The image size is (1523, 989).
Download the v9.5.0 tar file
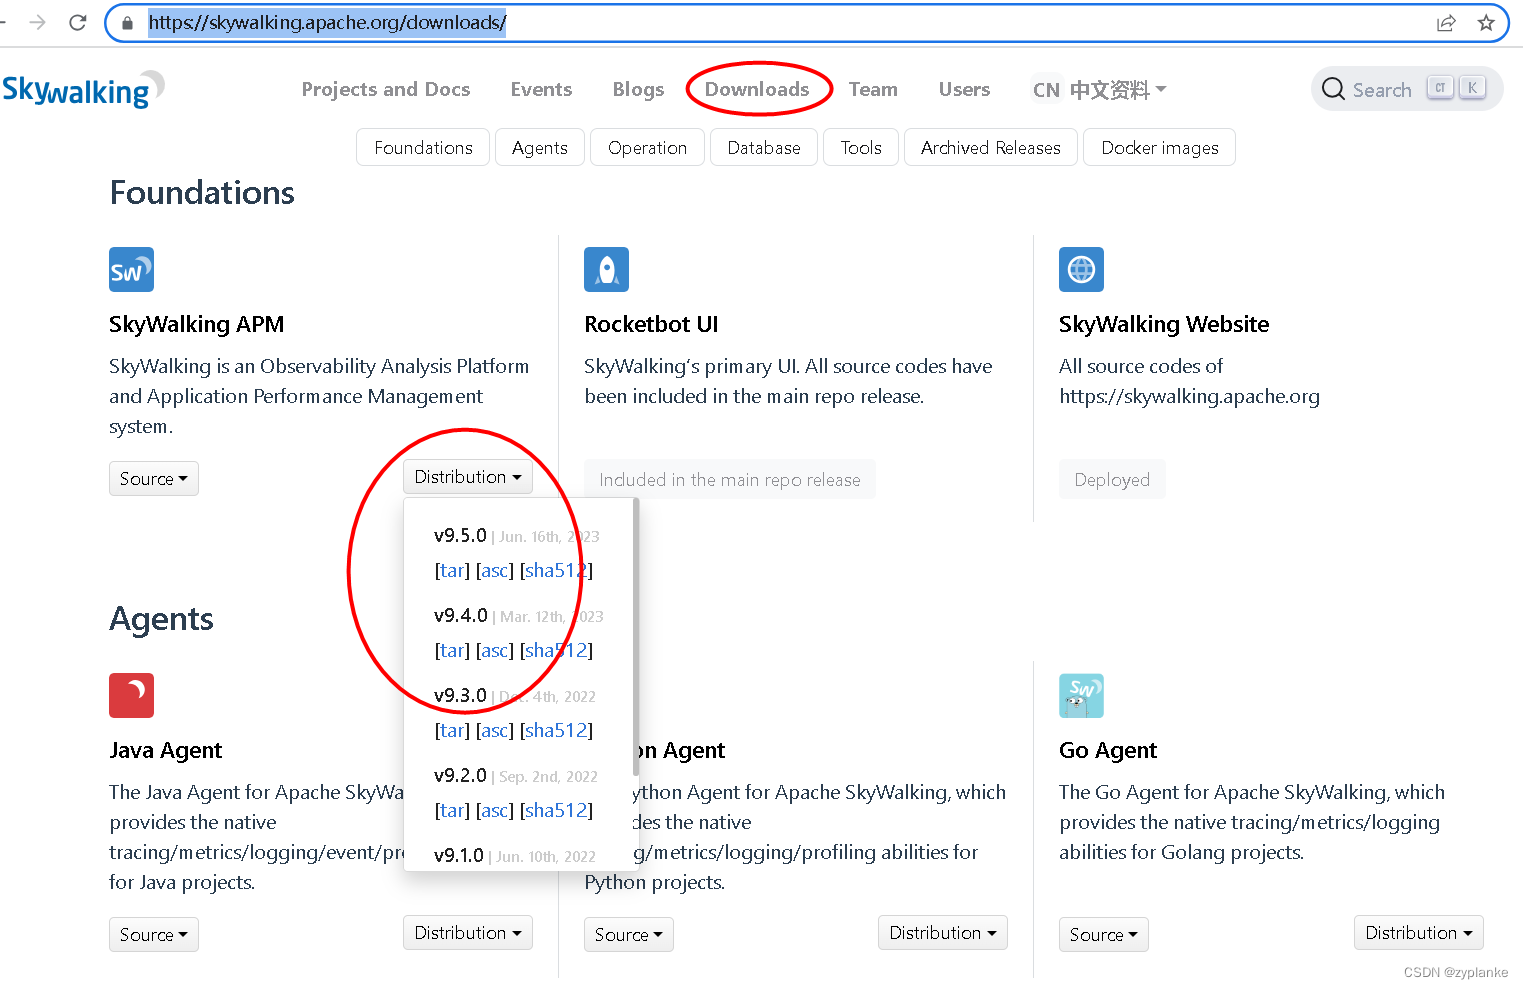(452, 570)
